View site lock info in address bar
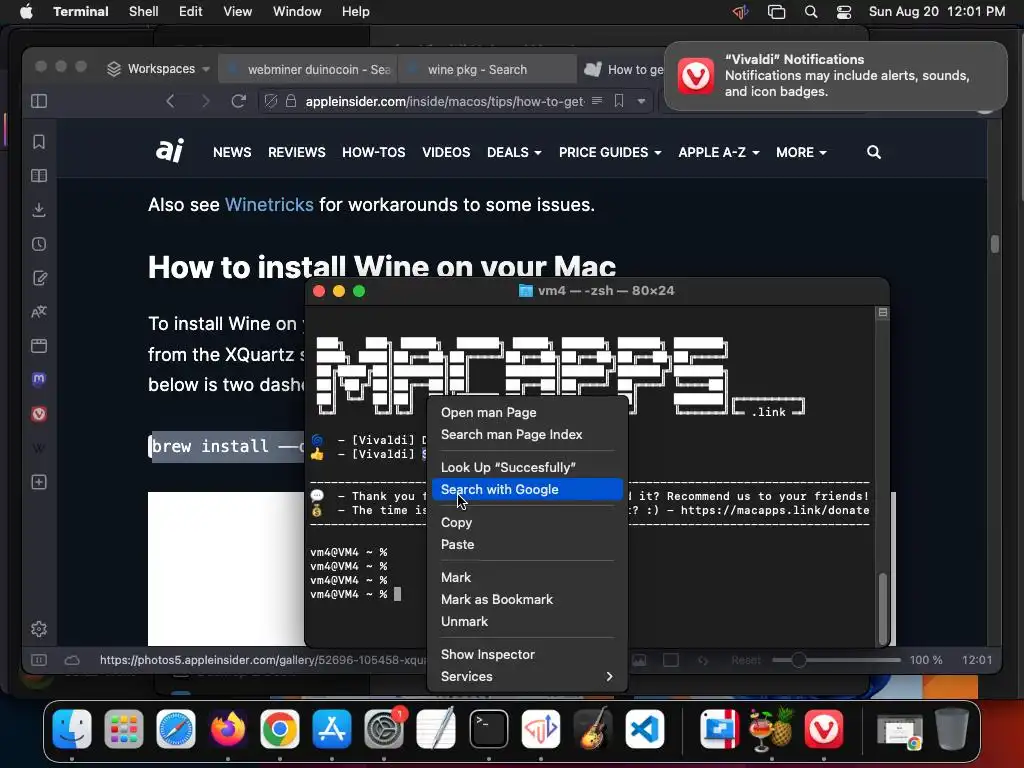 coord(291,101)
